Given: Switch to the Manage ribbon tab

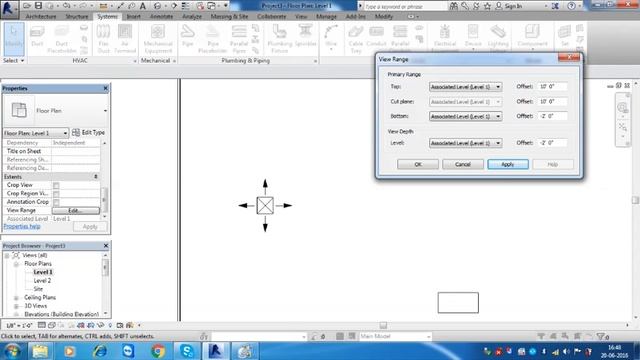Looking at the screenshot, I should point(326,17).
